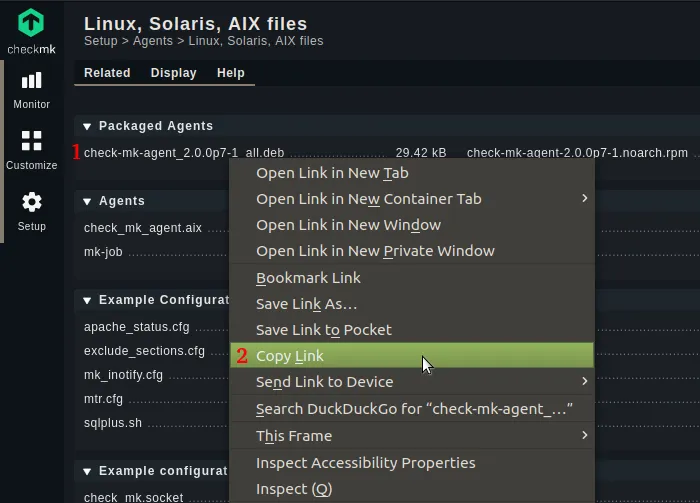Collapse the Agents section
Screen dimensions: 700x503
tap(87, 202)
